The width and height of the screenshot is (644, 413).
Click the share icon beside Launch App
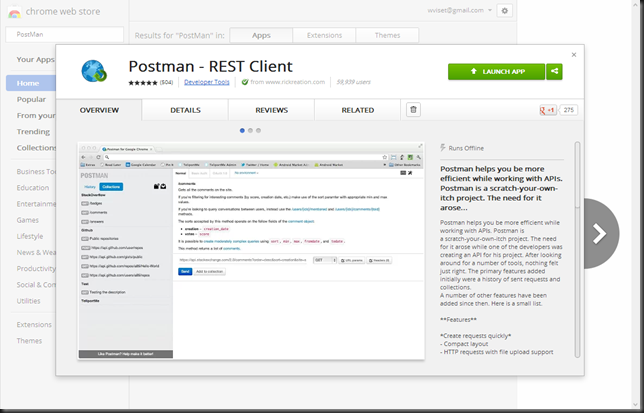554,71
